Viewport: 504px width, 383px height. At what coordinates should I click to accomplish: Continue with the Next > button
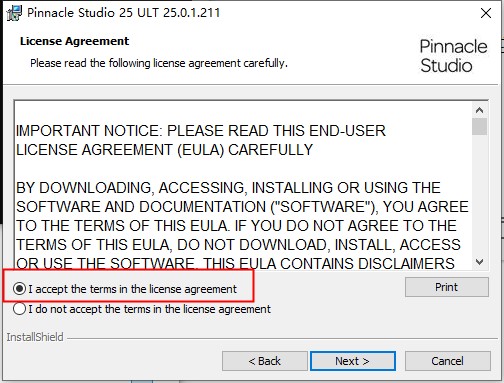tap(353, 361)
